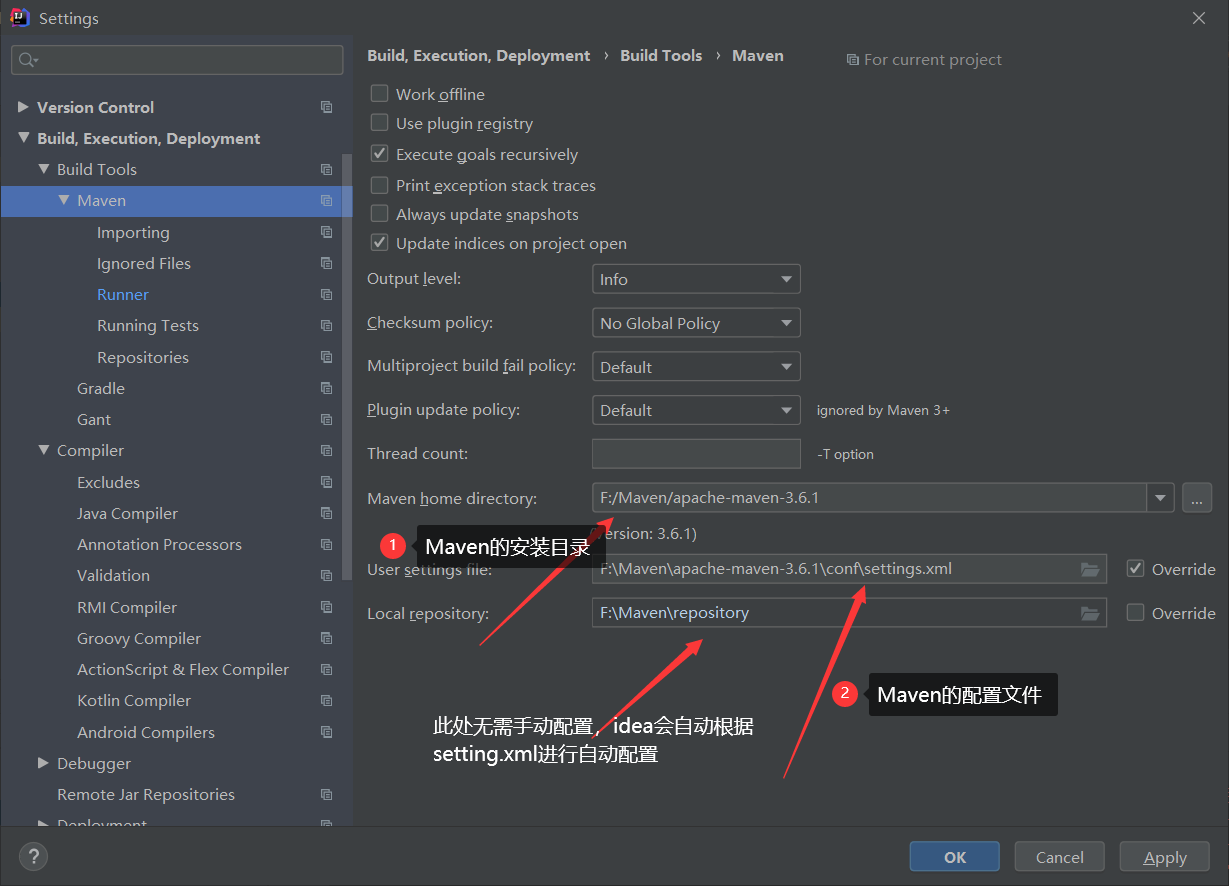Enable Always update snapshots checkbox
1229x886 pixels.
pyautogui.click(x=379, y=214)
